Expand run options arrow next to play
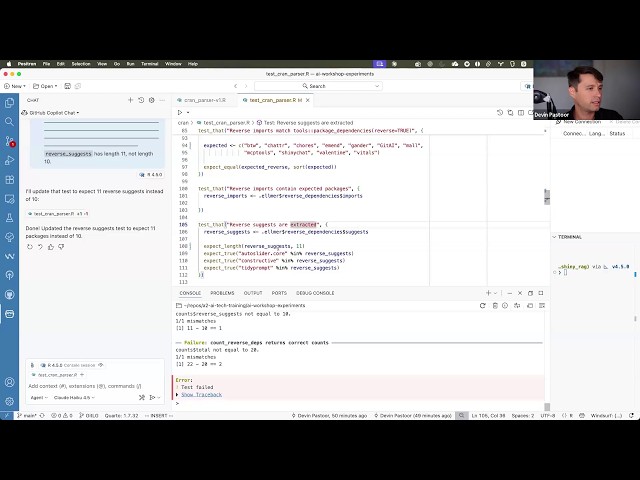640x480 pixels. 188,112
